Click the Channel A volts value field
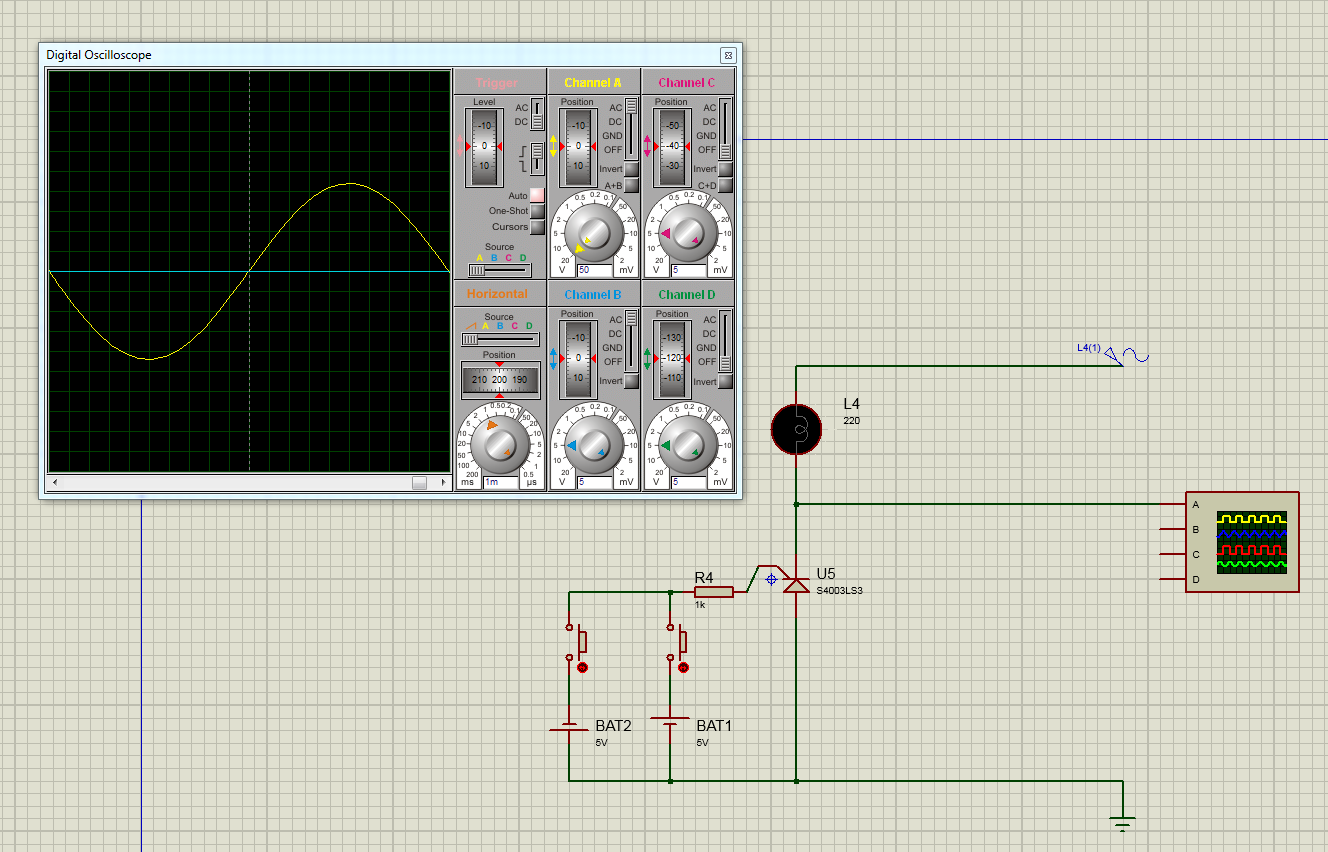The image size is (1328, 852). point(595,271)
